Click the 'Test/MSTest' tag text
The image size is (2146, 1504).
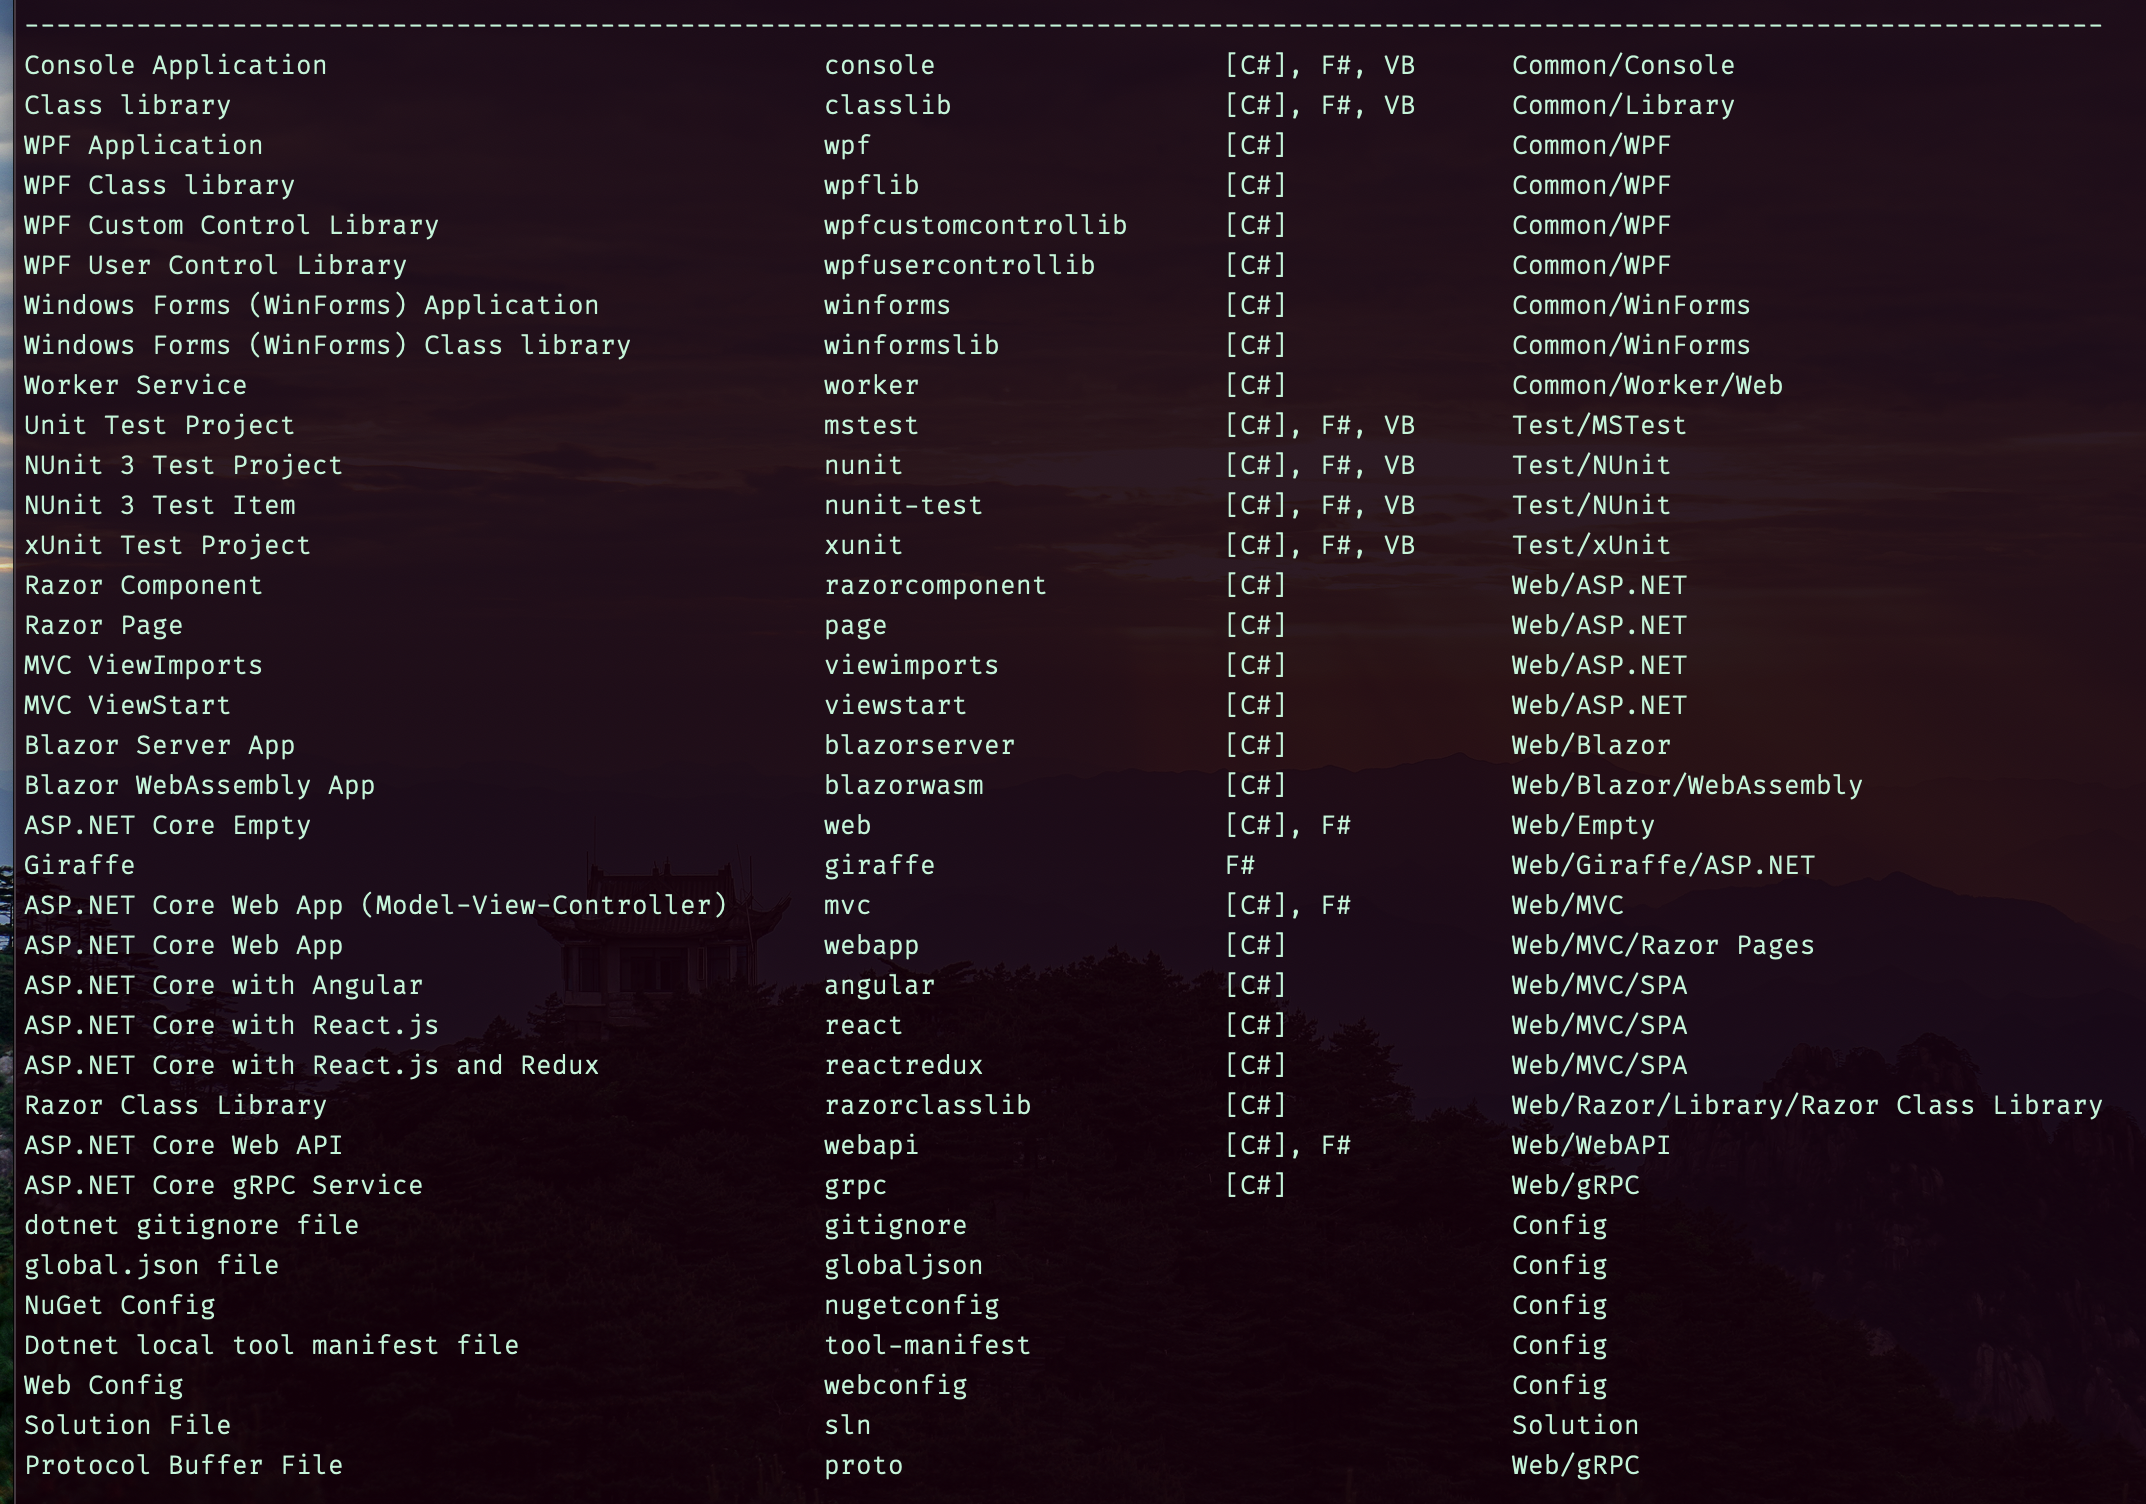coord(1598,426)
